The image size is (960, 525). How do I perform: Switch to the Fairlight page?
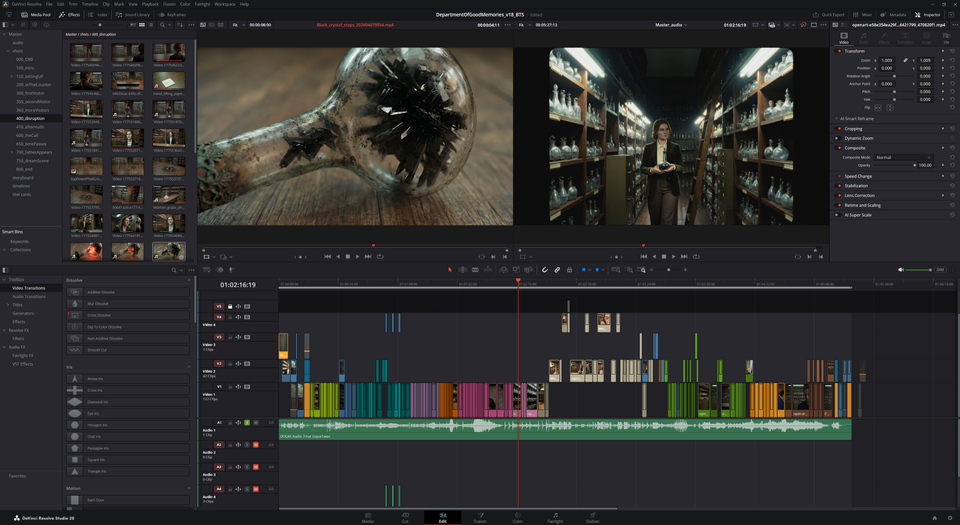click(x=555, y=518)
